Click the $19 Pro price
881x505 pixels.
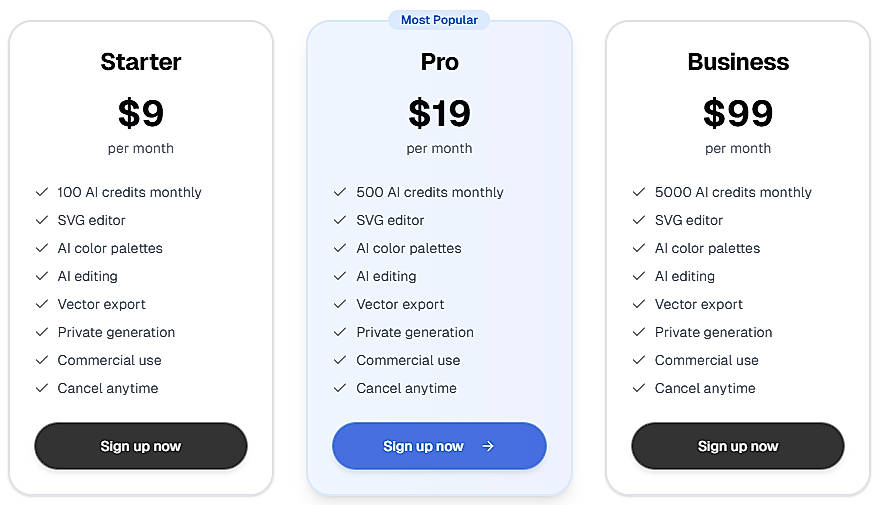[x=439, y=114]
